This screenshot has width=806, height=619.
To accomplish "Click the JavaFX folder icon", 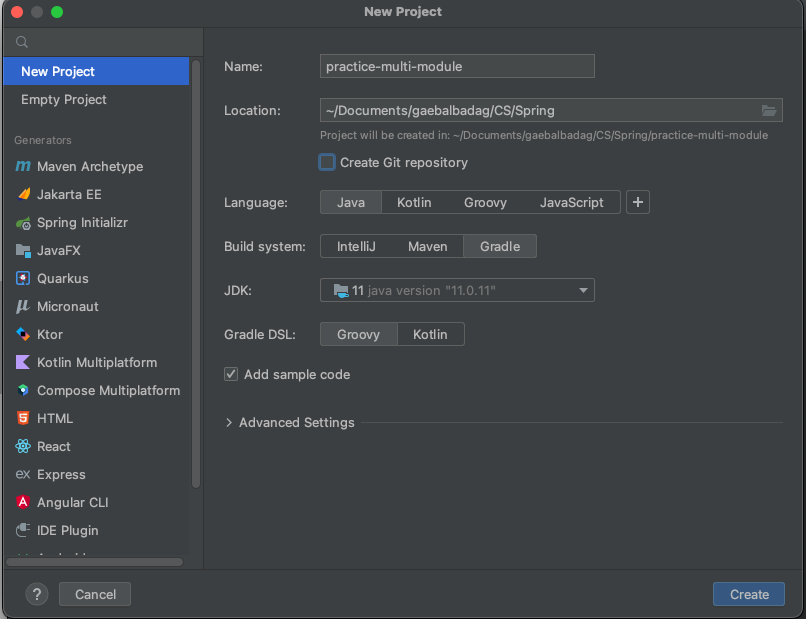I will tap(23, 250).
